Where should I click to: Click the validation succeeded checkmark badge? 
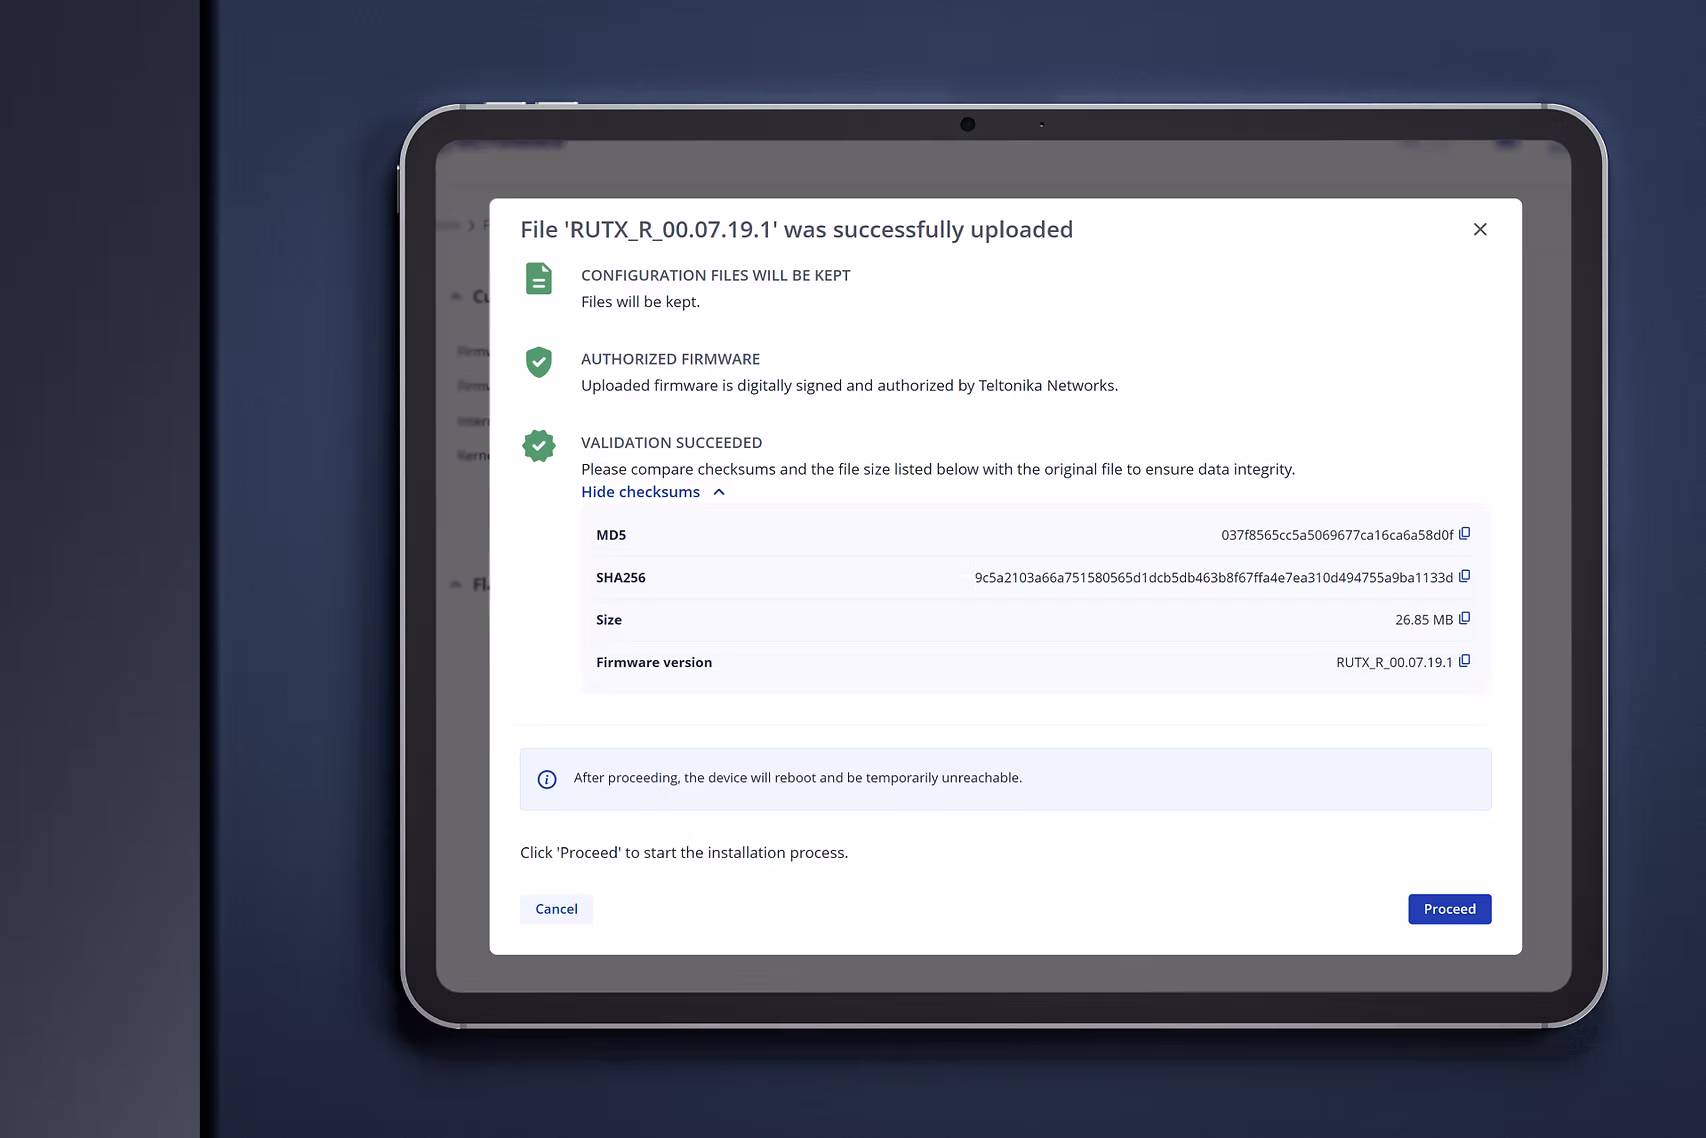click(x=538, y=446)
